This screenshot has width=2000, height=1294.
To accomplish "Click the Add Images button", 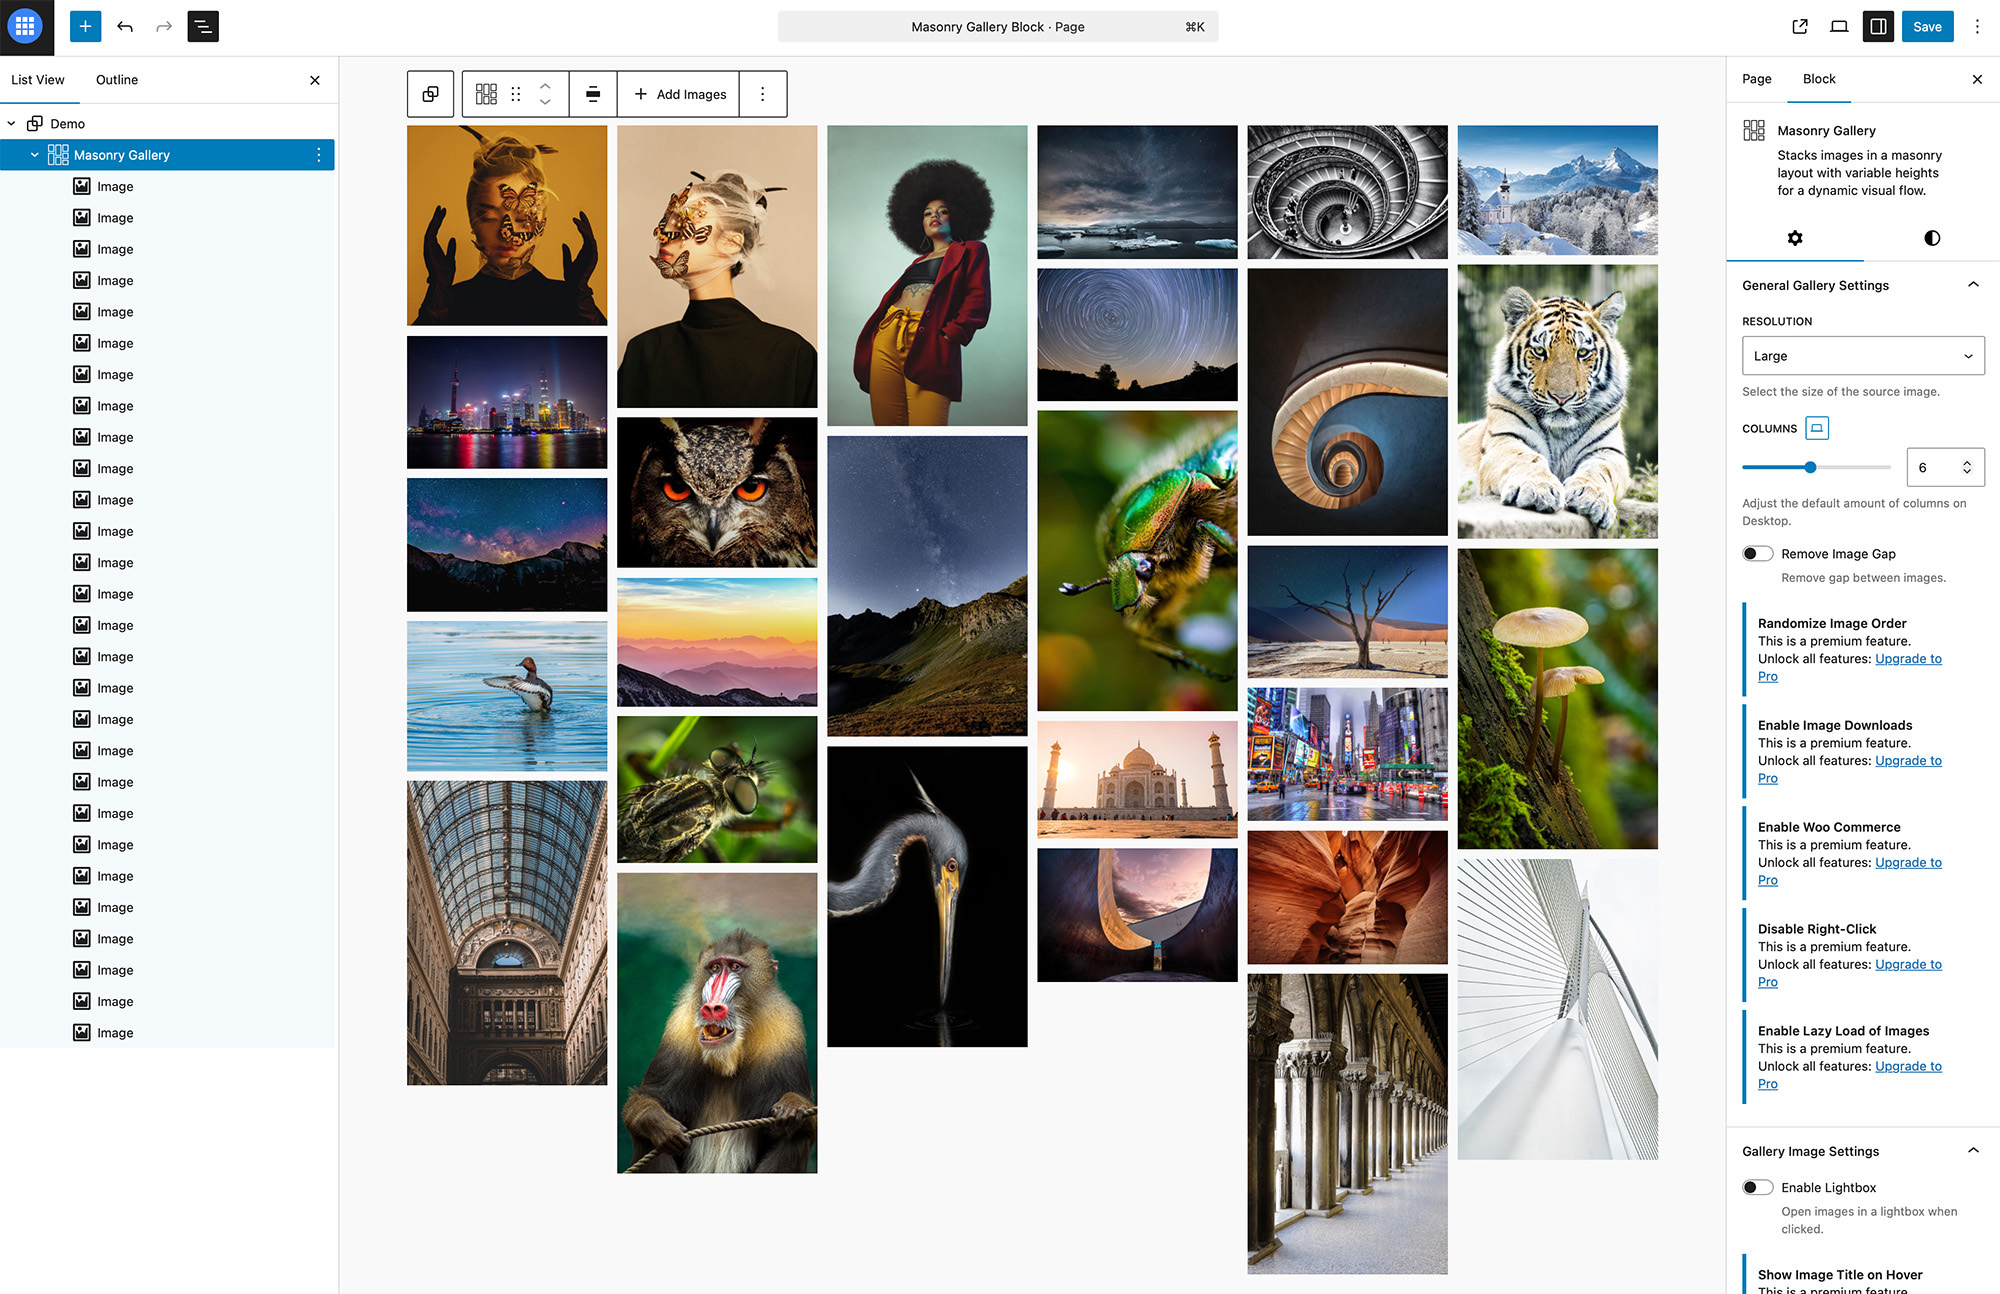I will coord(679,93).
